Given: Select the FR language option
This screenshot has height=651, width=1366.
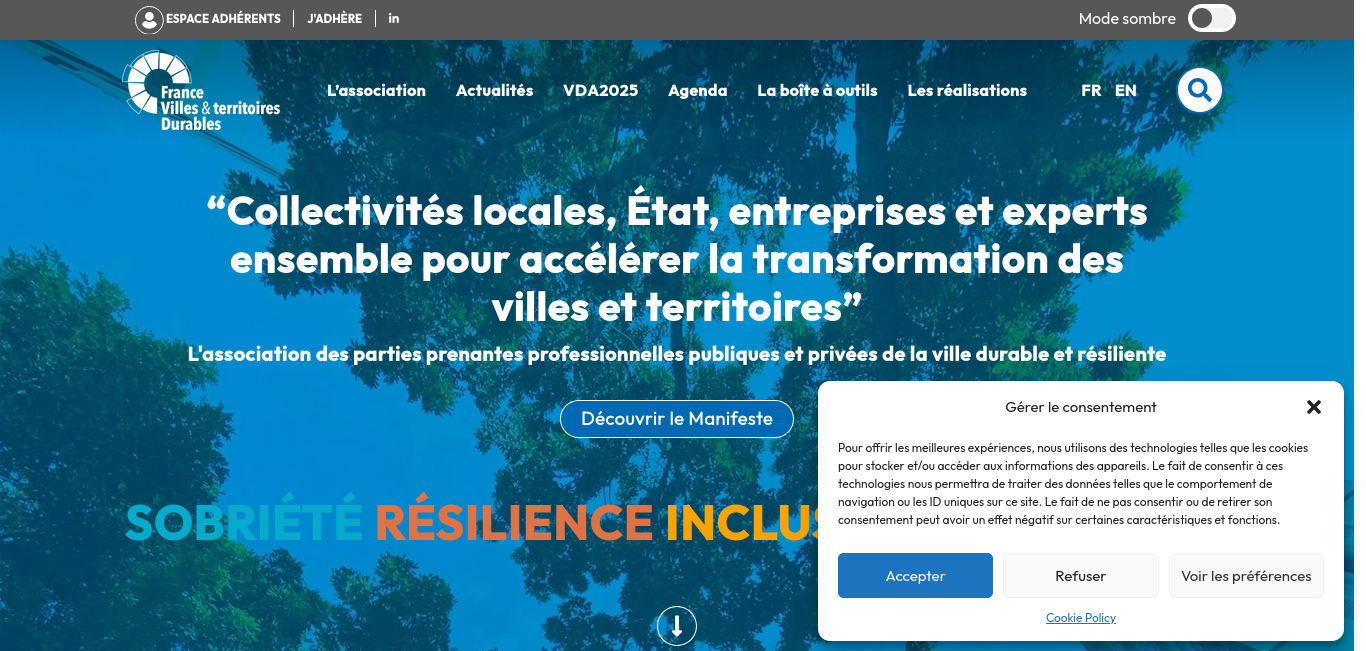Looking at the screenshot, I should click(x=1091, y=90).
